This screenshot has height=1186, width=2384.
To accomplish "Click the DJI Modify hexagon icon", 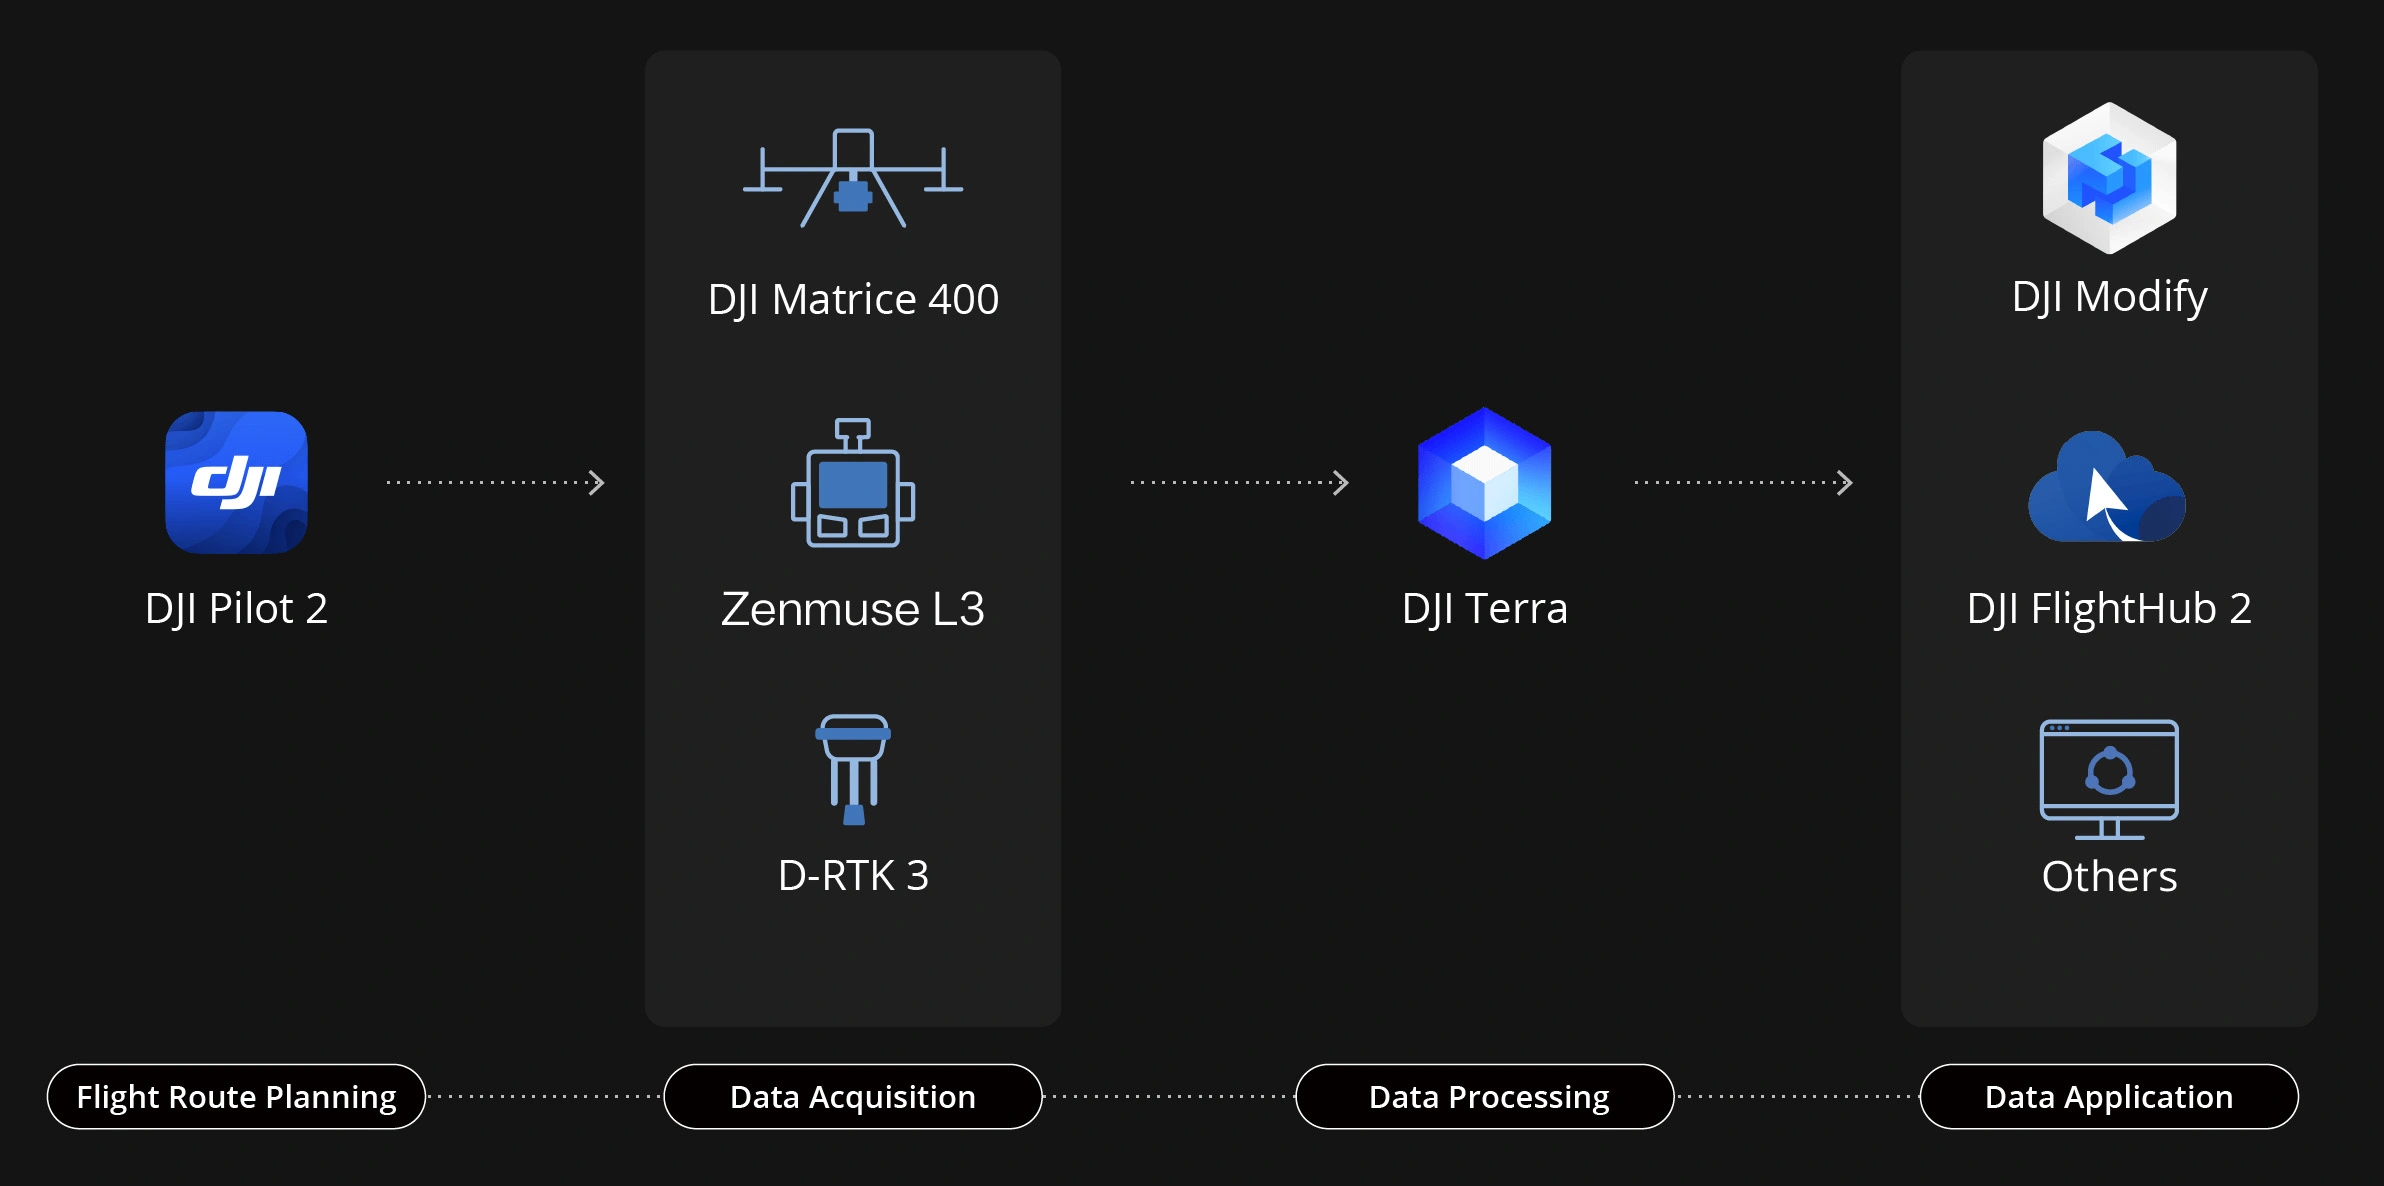I will tap(2109, 178).
